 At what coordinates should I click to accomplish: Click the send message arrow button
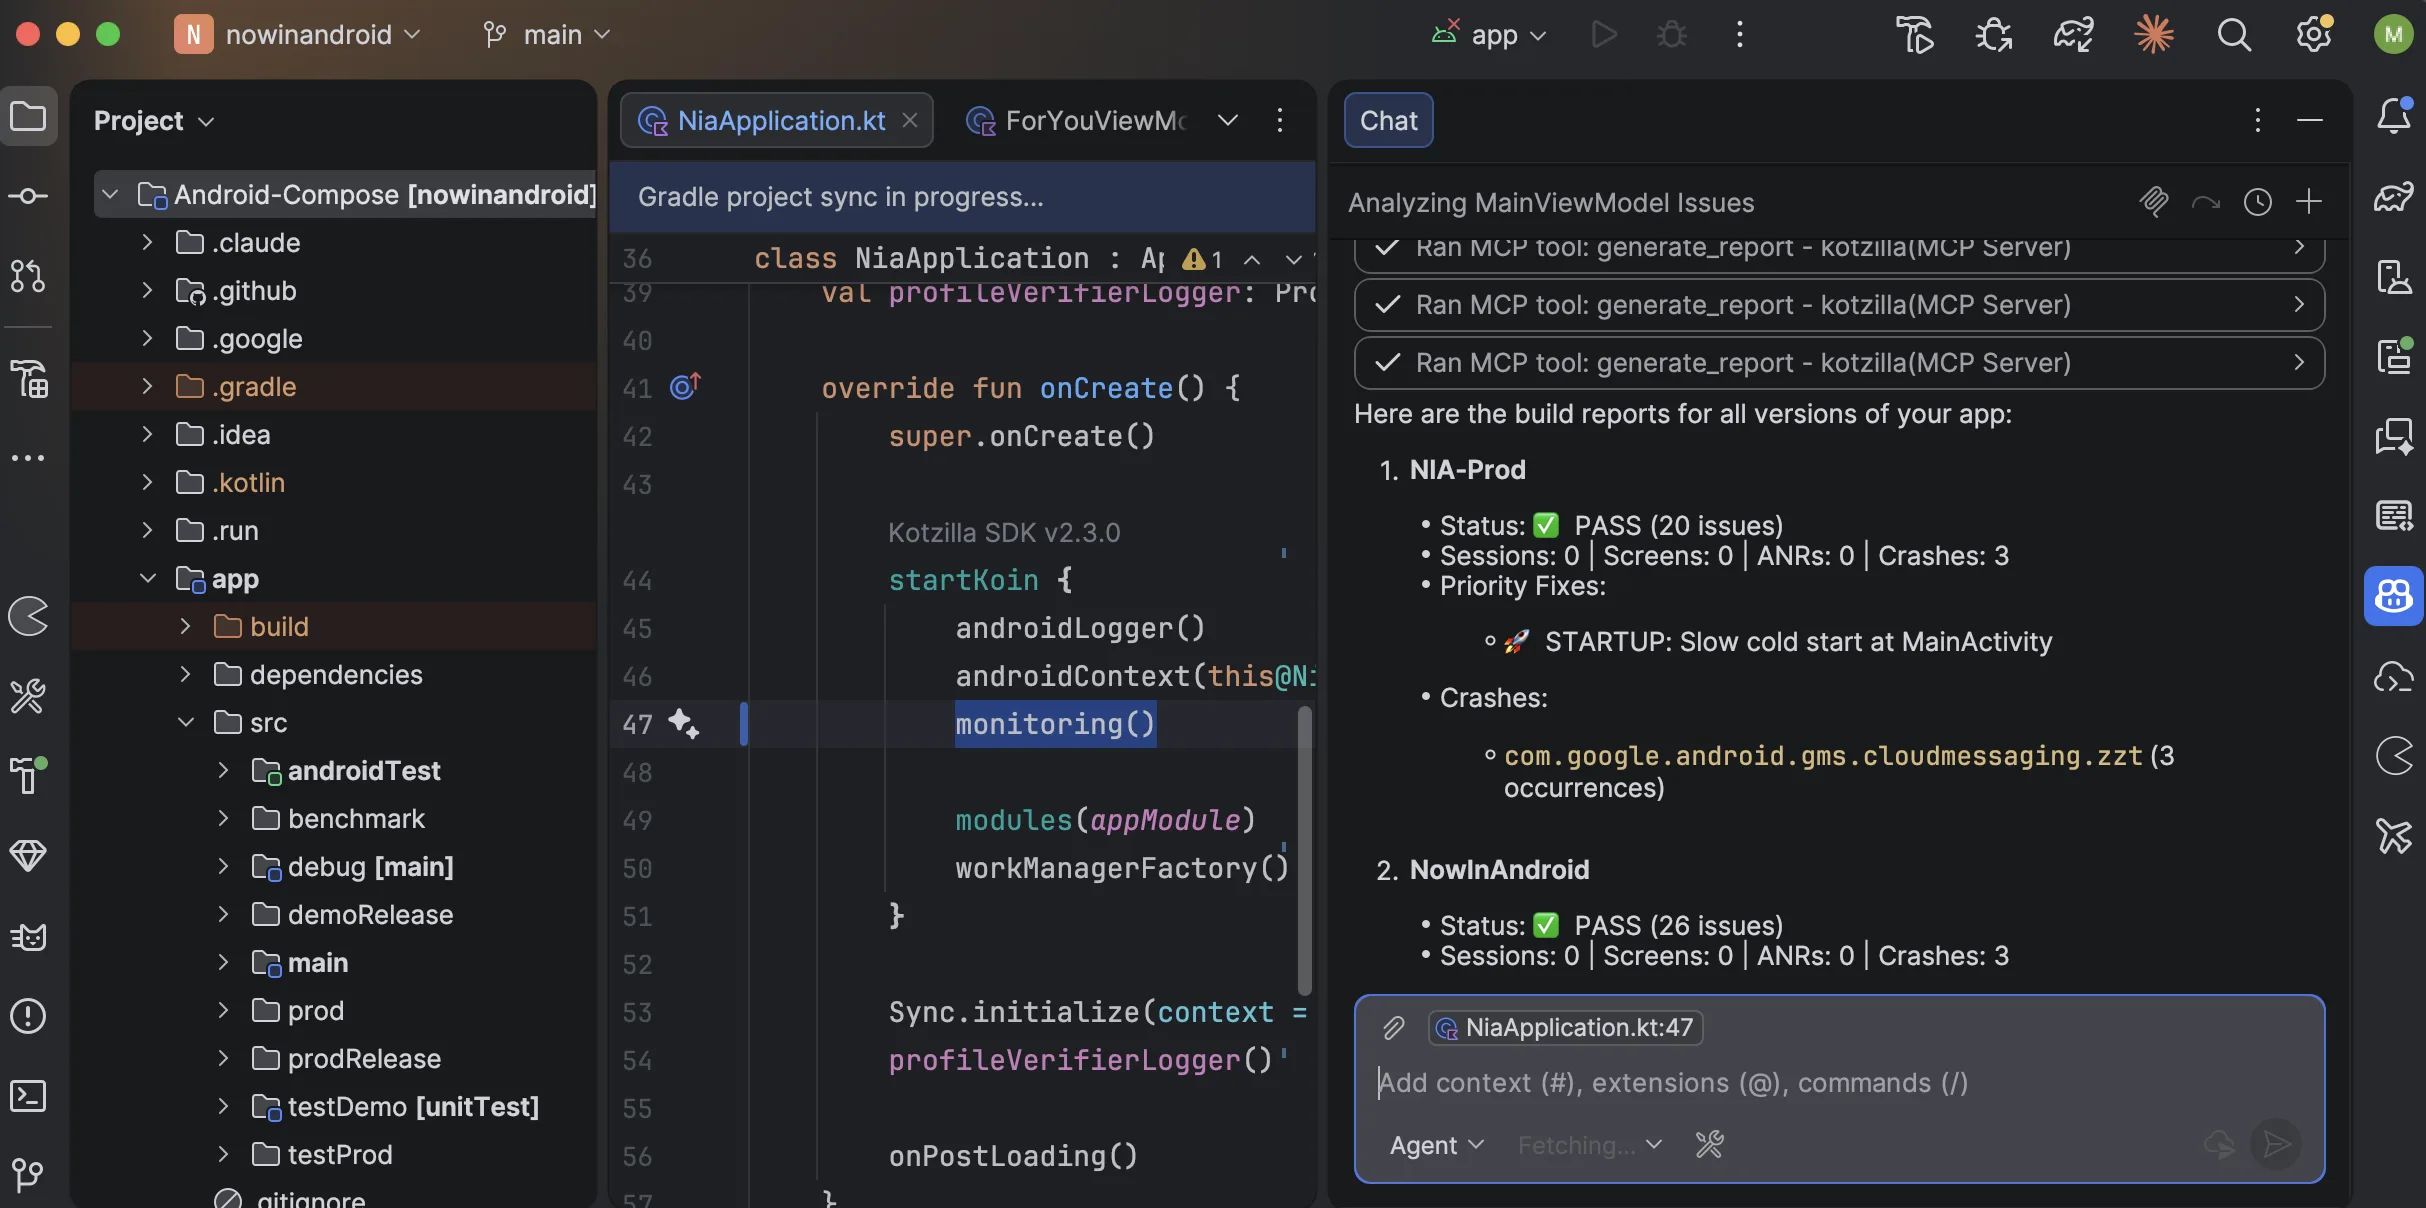2276,1144
